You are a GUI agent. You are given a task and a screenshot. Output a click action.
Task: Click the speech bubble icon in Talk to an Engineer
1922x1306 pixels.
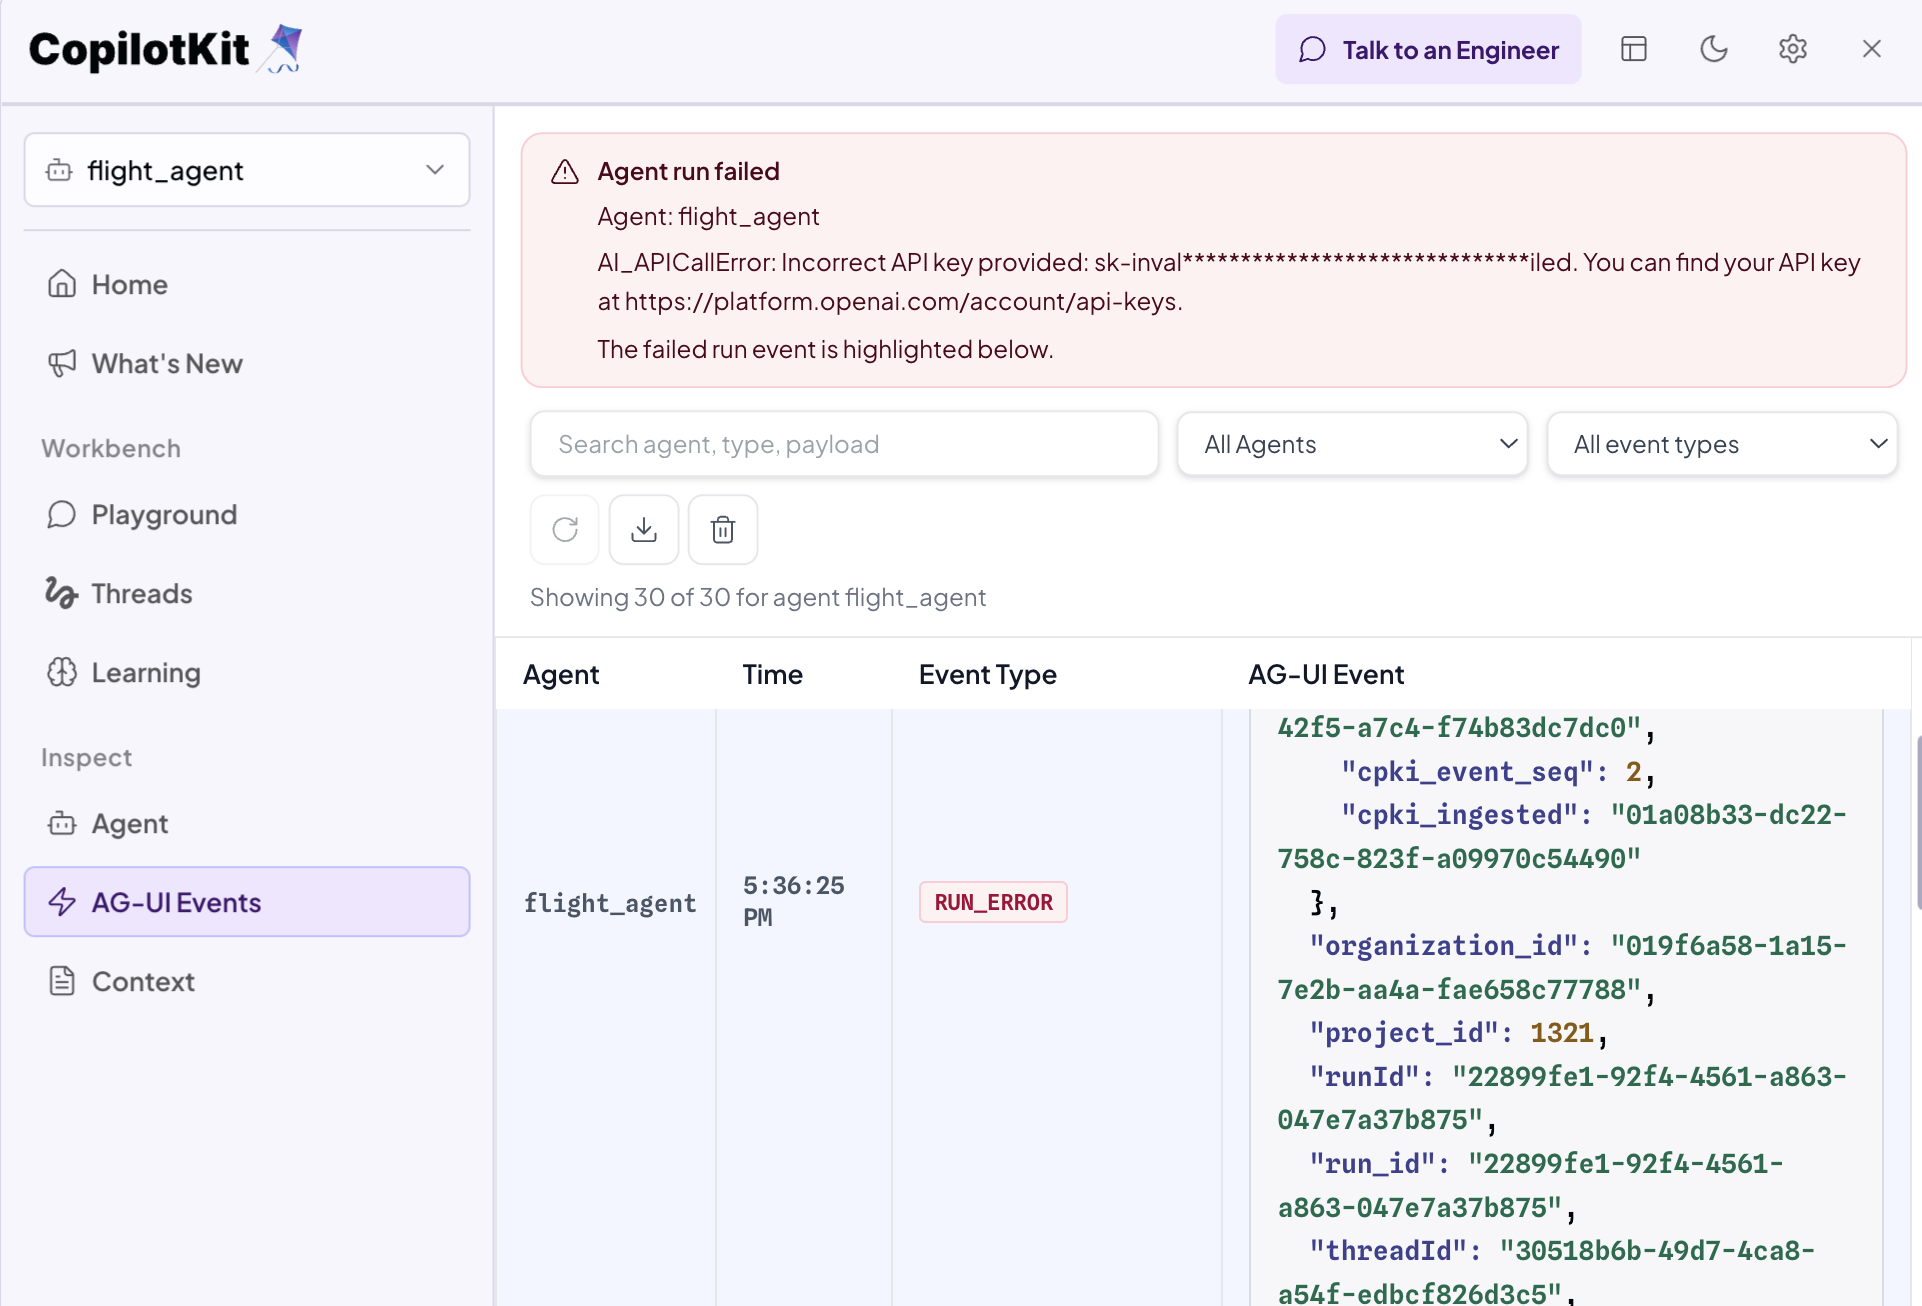[1312, 50]
